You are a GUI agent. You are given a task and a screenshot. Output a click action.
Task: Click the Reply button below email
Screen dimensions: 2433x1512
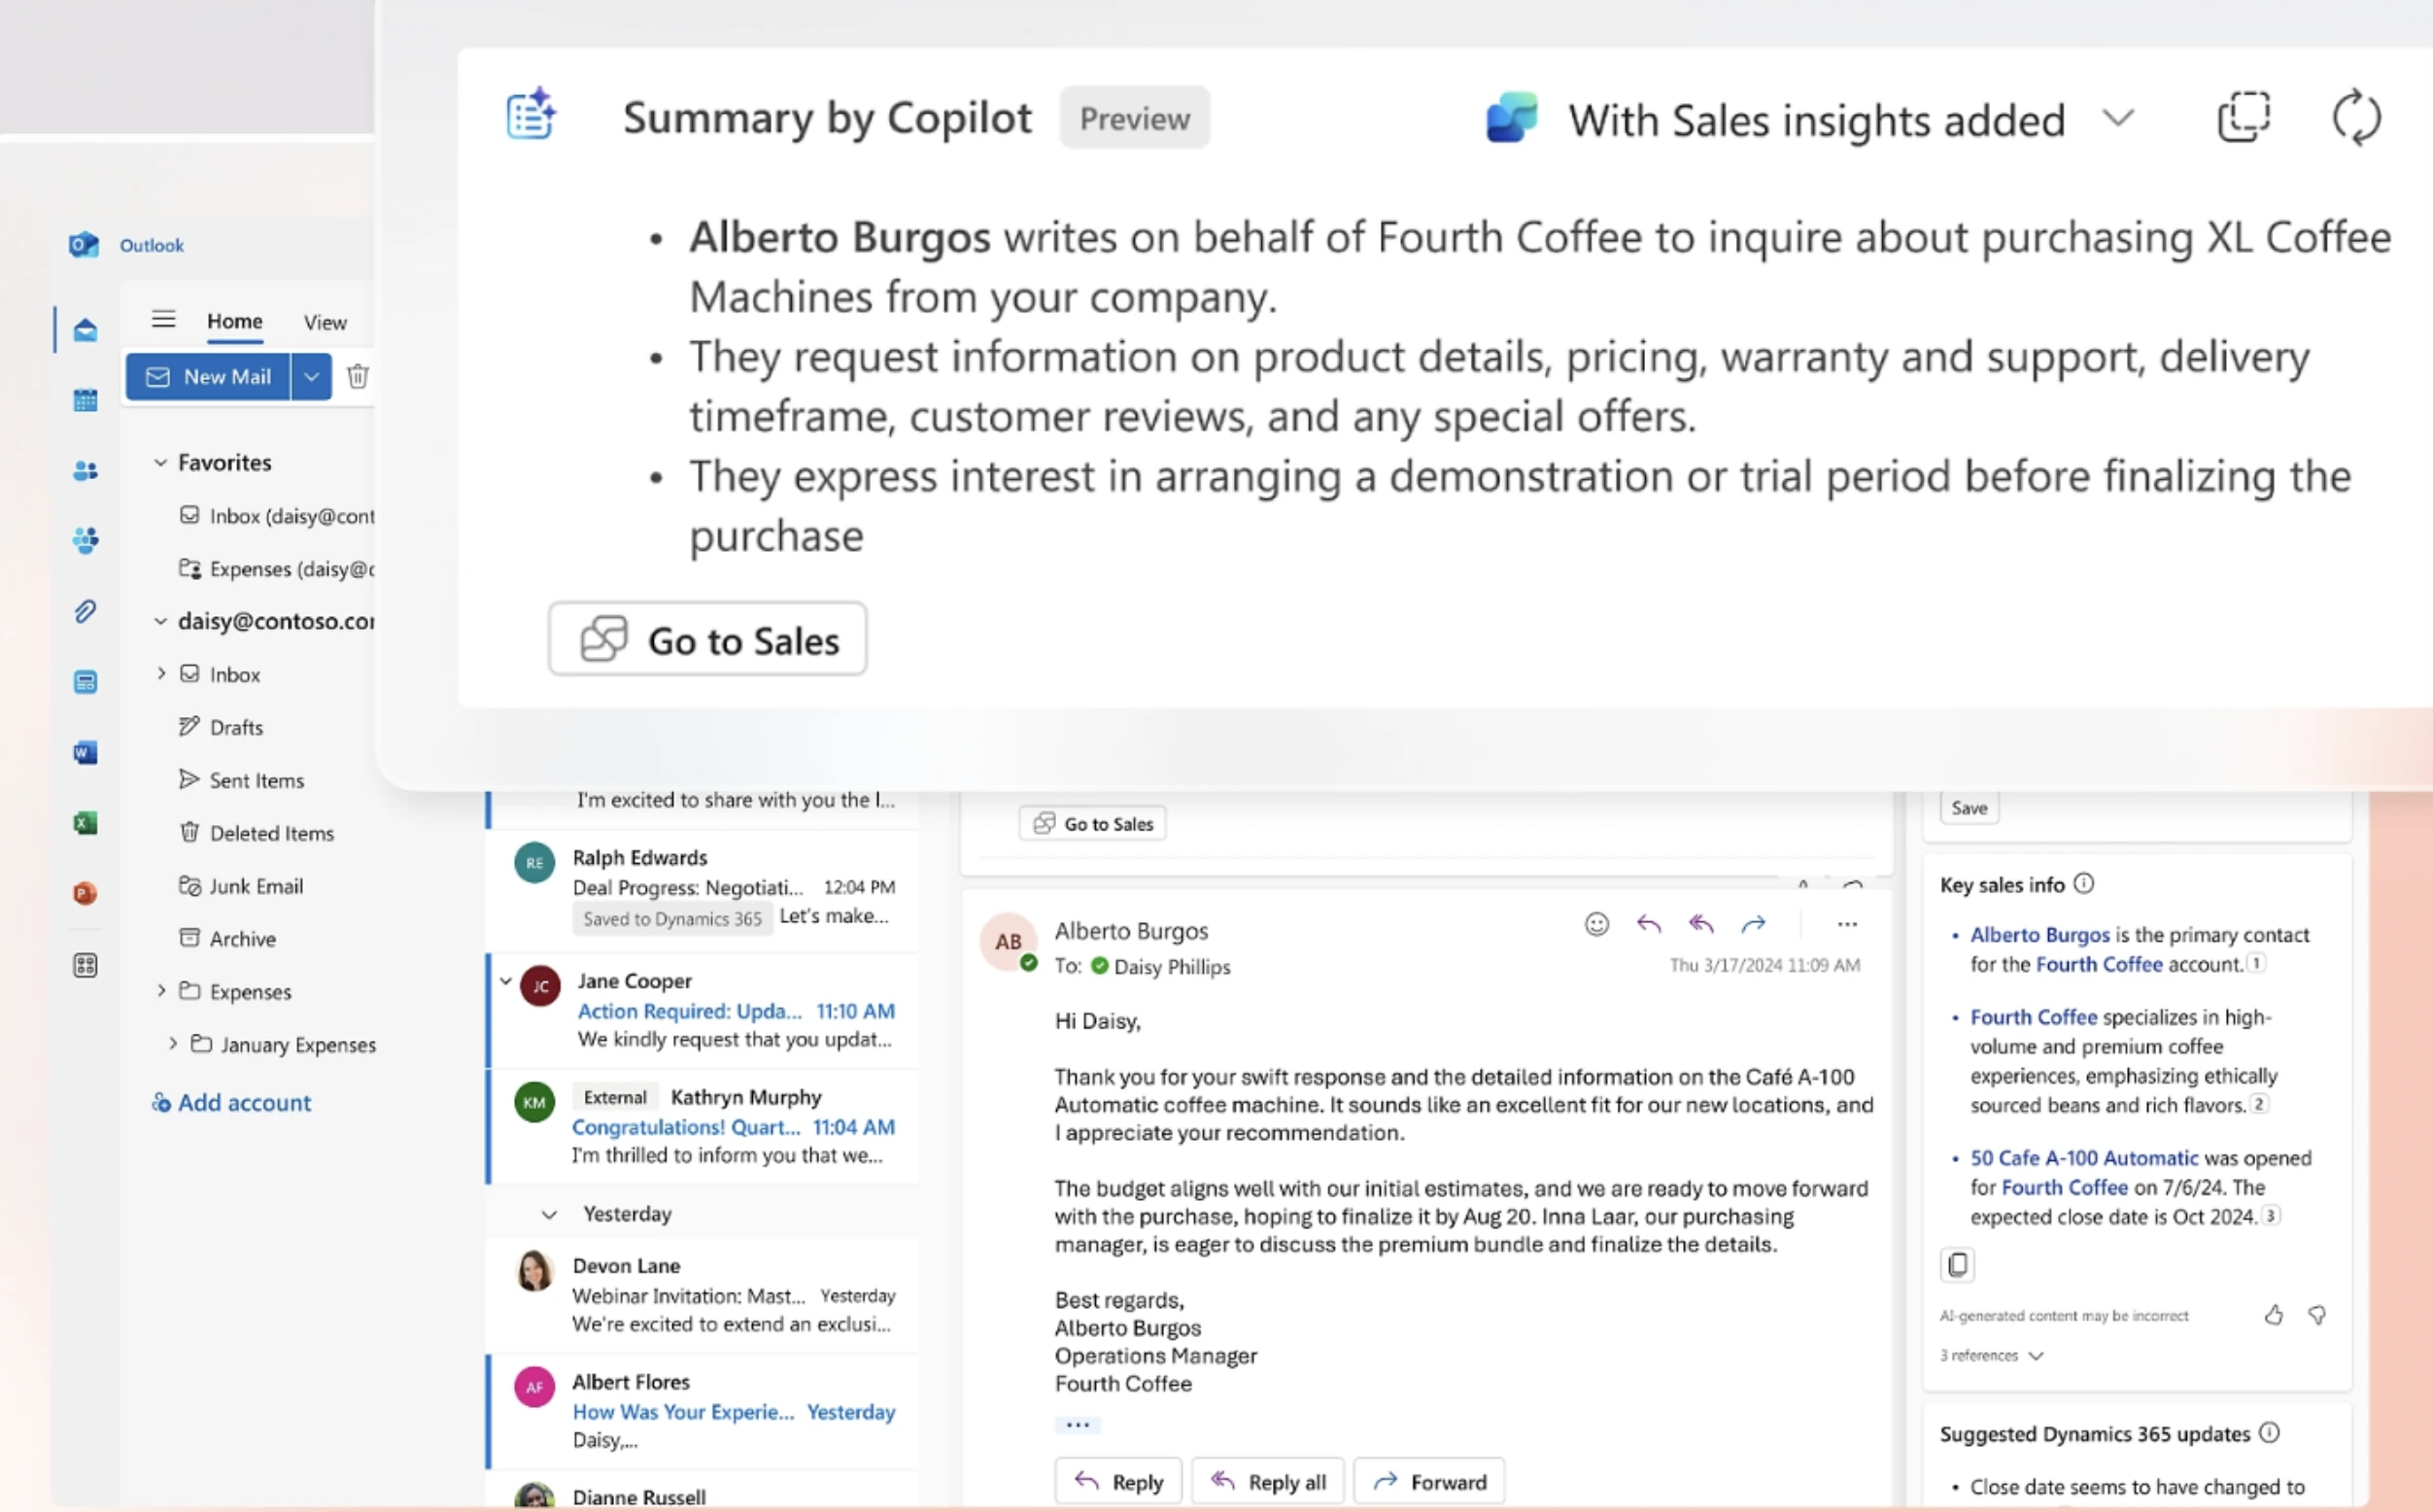1118,1481
